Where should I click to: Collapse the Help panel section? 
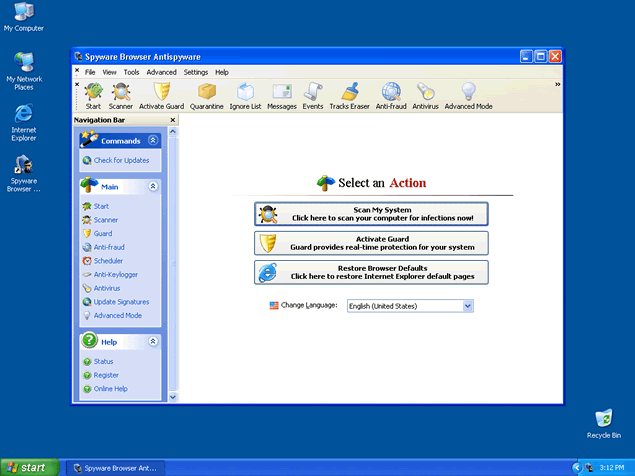pos(153,341)
